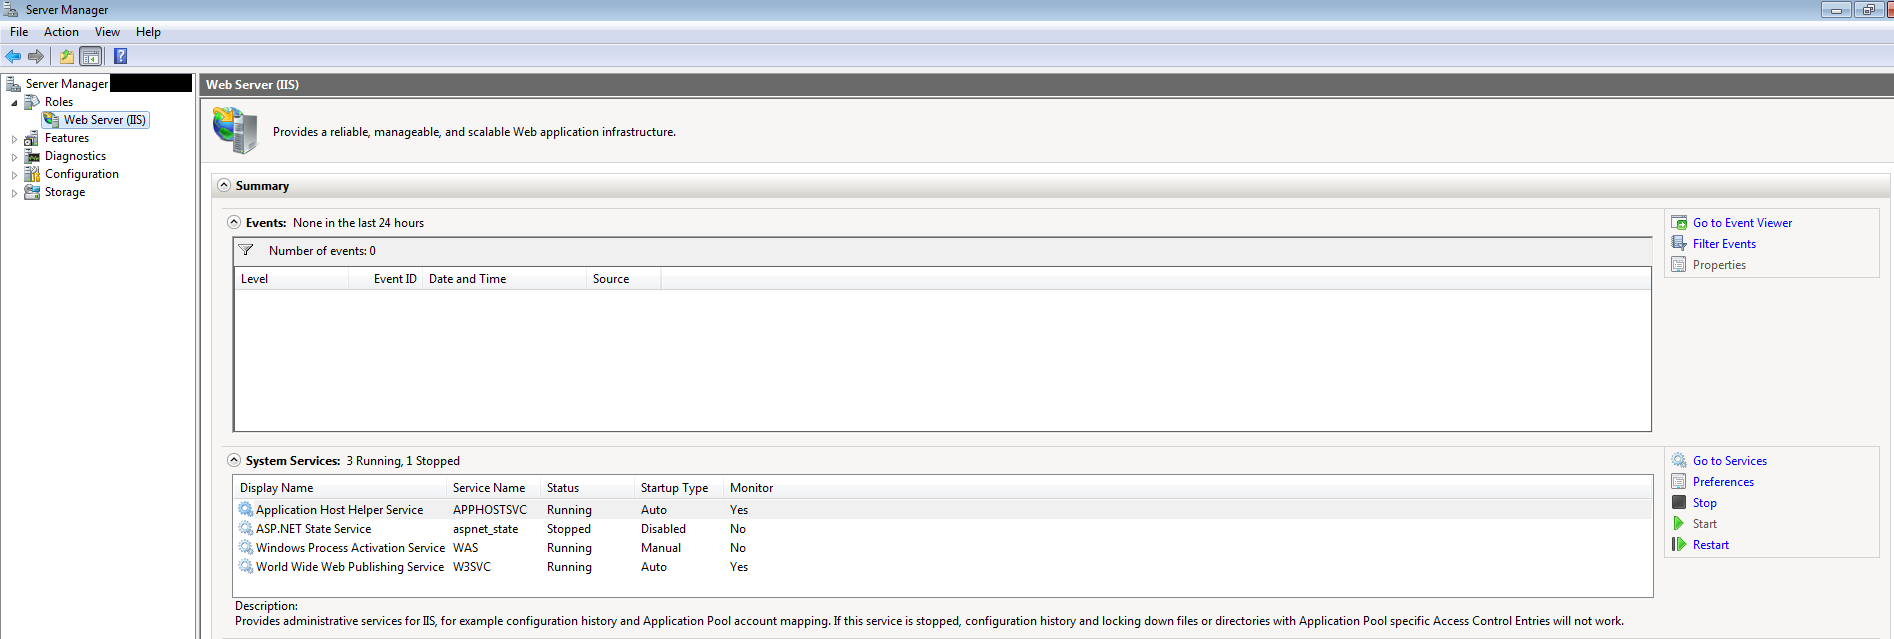Sort events by the Event ID column header
Screen dimensions: 1894x639
point(386,279)
